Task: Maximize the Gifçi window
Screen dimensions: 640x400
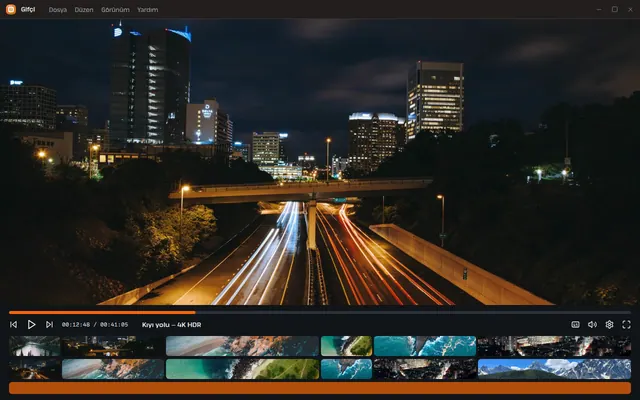Action: pyautogui.click(x=615, y=9)
